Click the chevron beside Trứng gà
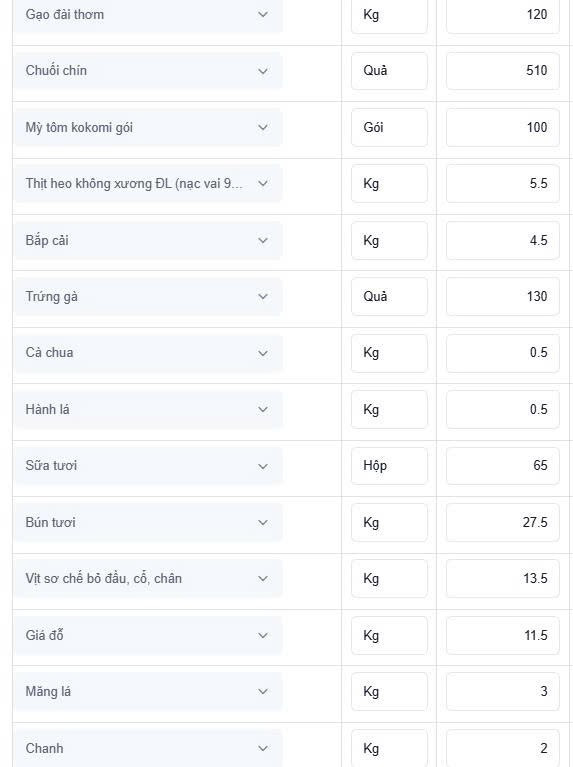This screenshot has height=767, width=573. (x=263, y=296)
